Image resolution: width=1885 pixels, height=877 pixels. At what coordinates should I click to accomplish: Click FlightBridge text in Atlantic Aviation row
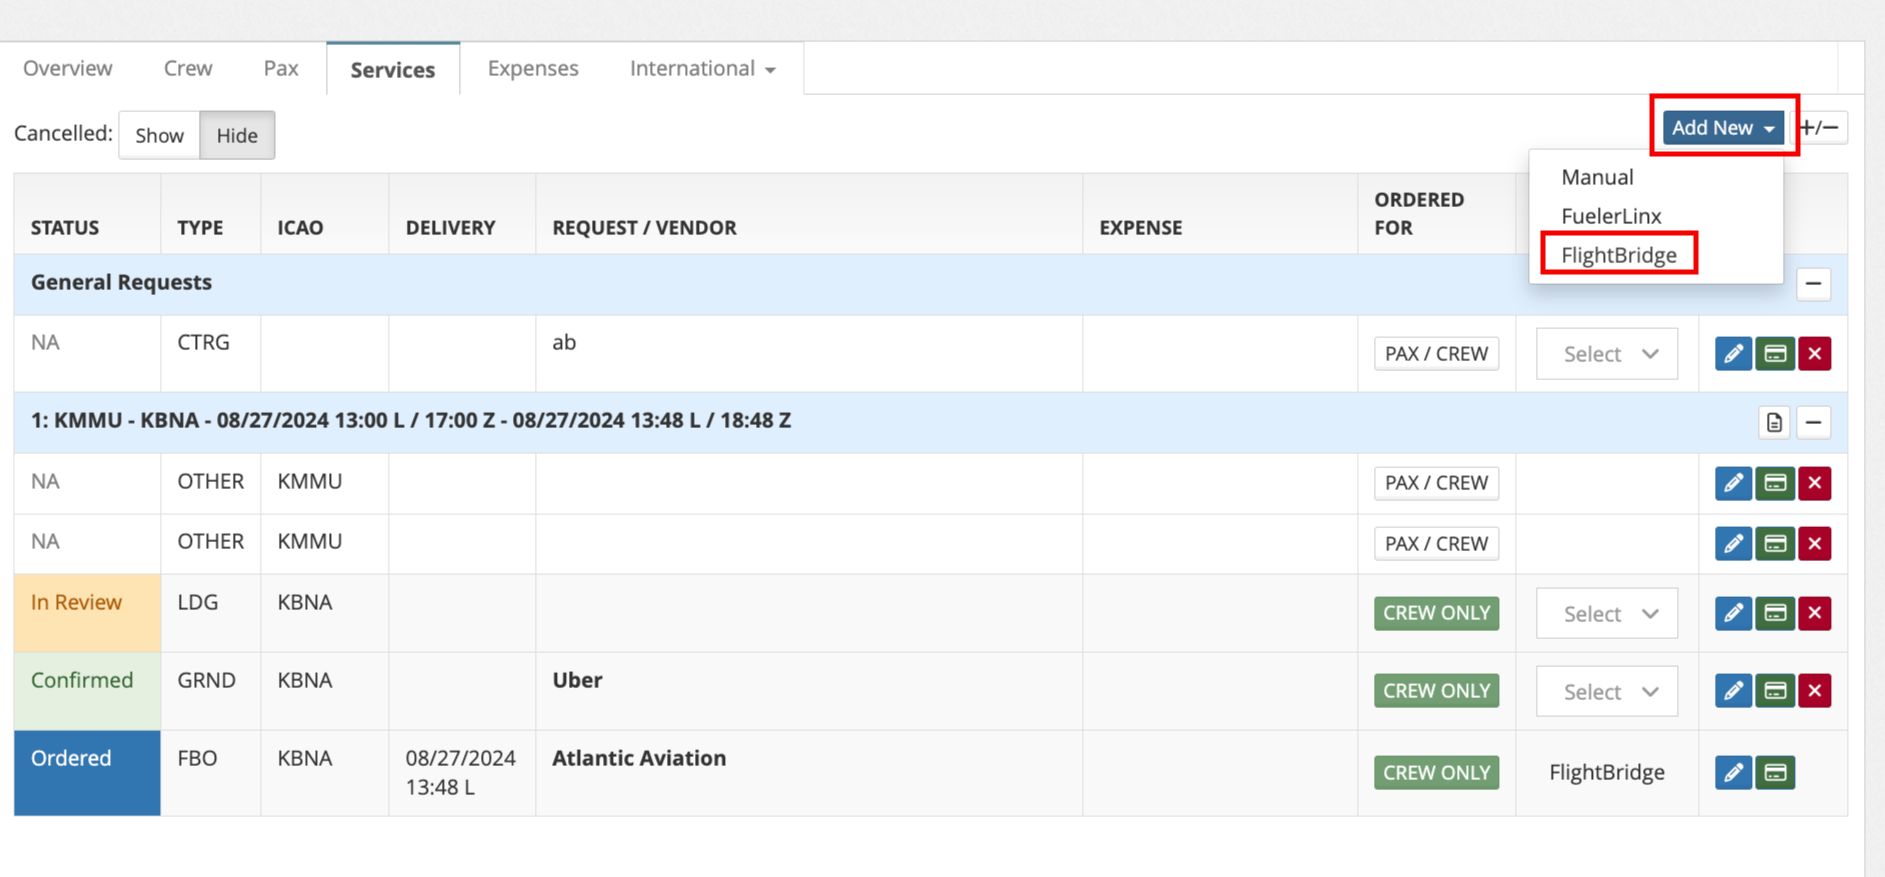1606,772
